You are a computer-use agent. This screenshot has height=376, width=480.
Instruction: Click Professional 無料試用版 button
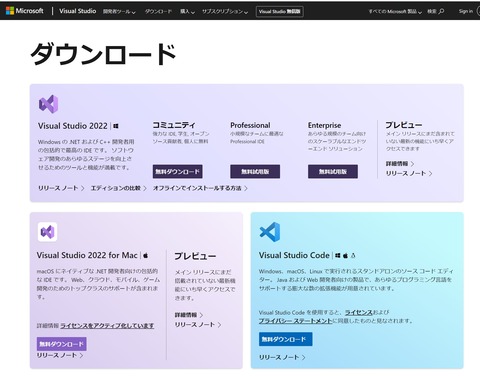[255, 171]
